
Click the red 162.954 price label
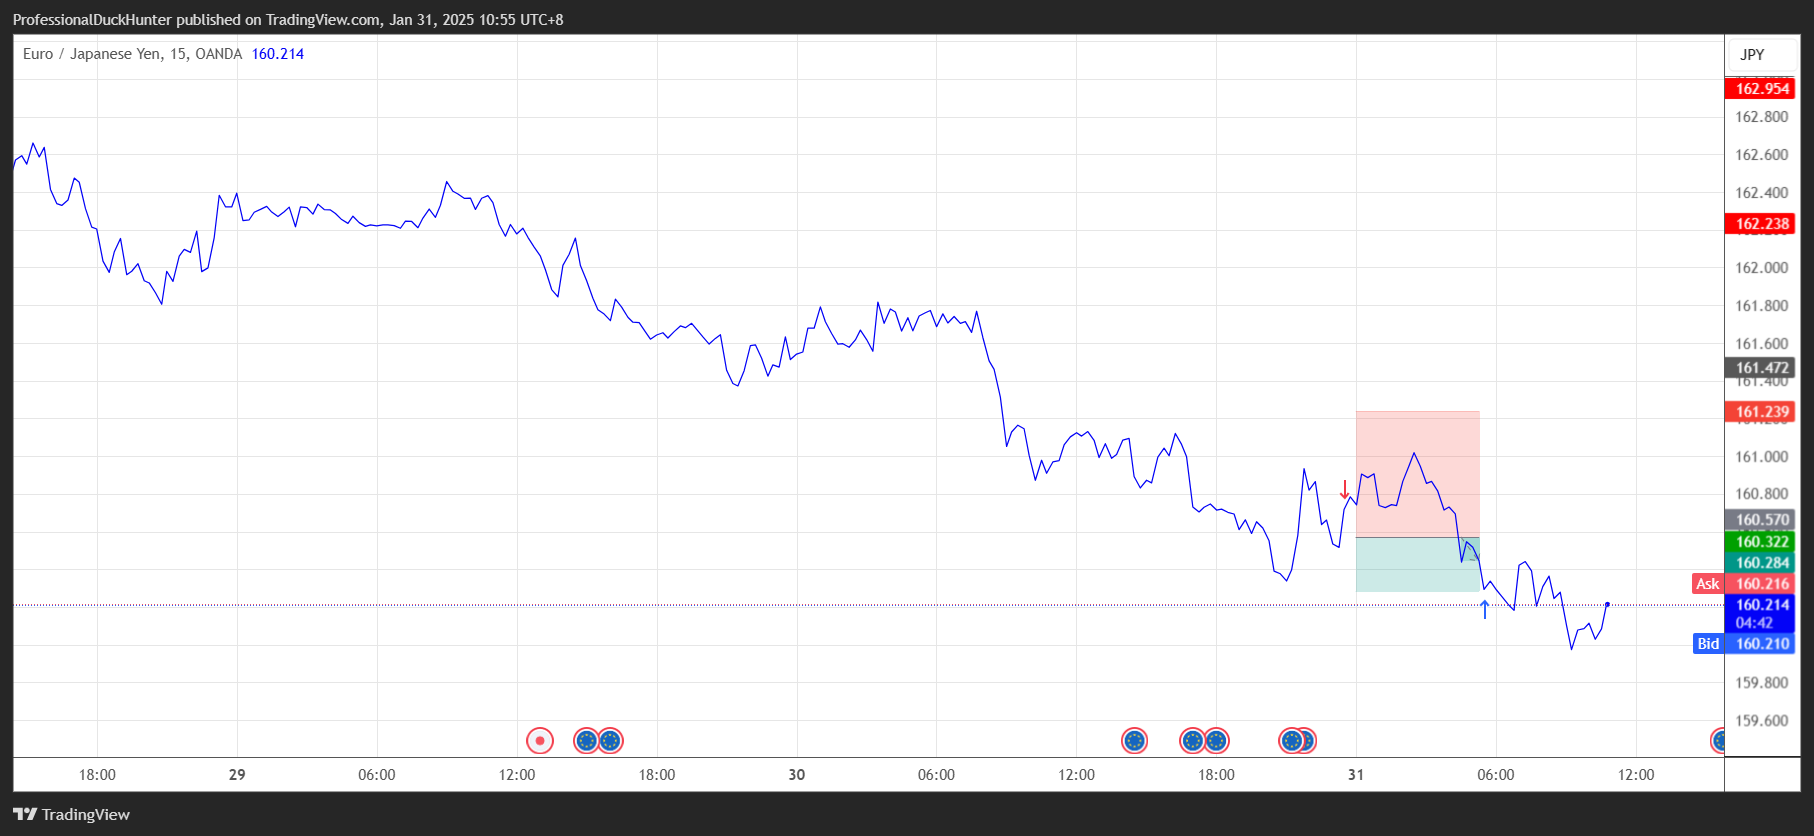(1760, 89)
